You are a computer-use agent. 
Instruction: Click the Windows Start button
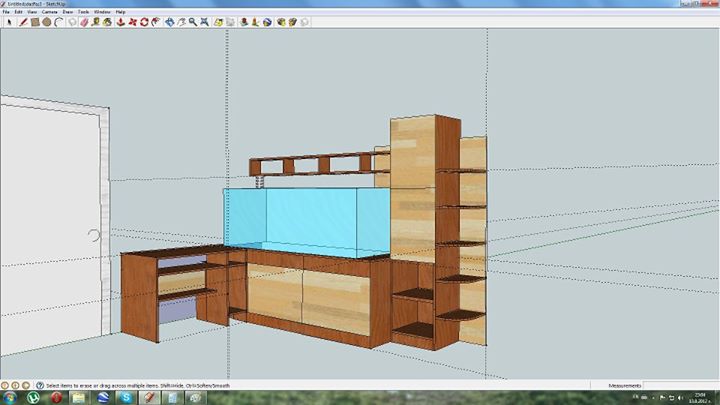(10, 398)
